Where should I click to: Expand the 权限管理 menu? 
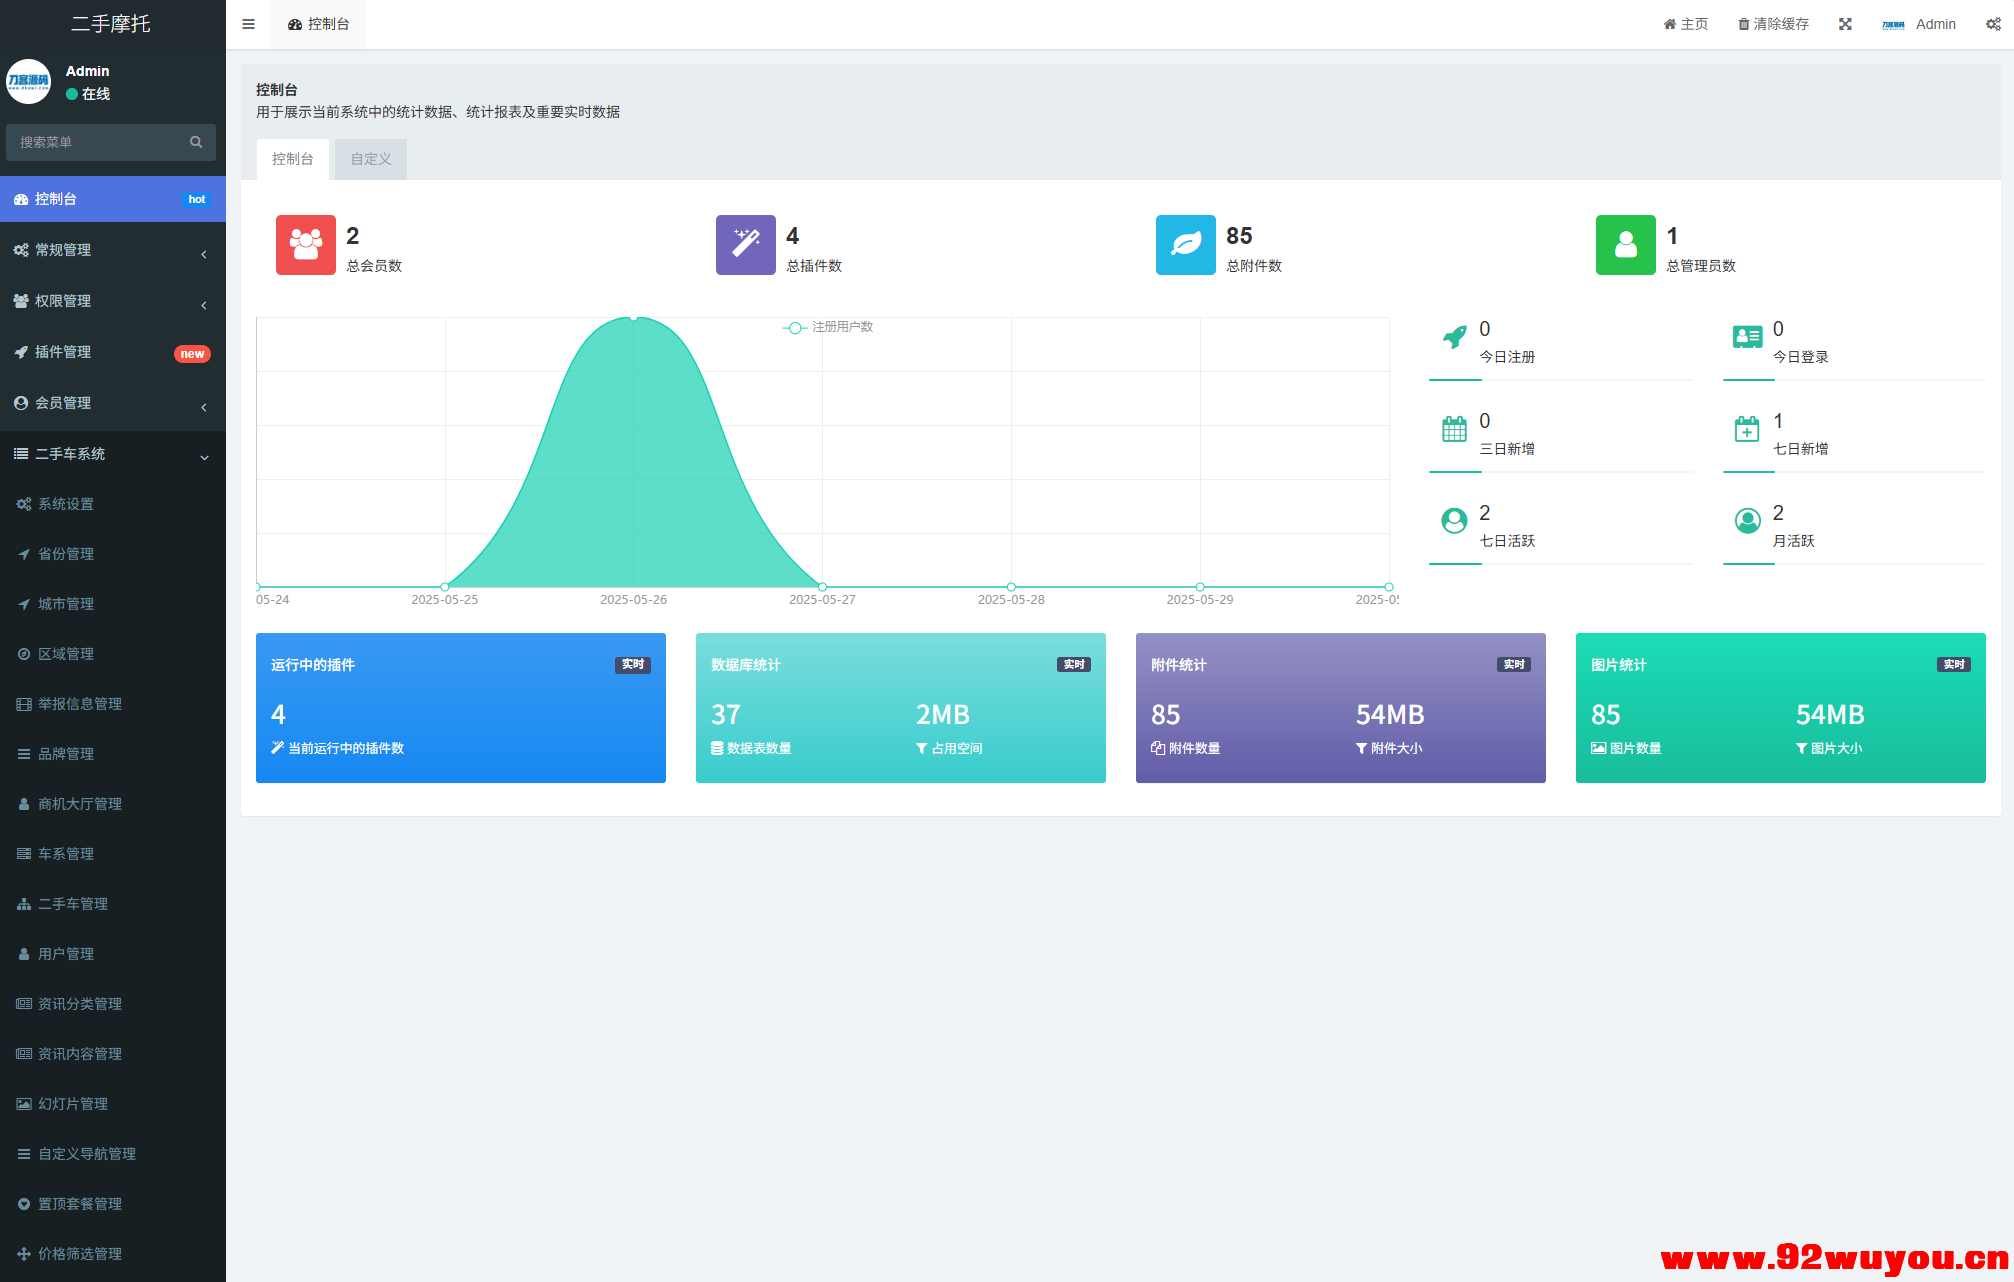tap(112, 301)
